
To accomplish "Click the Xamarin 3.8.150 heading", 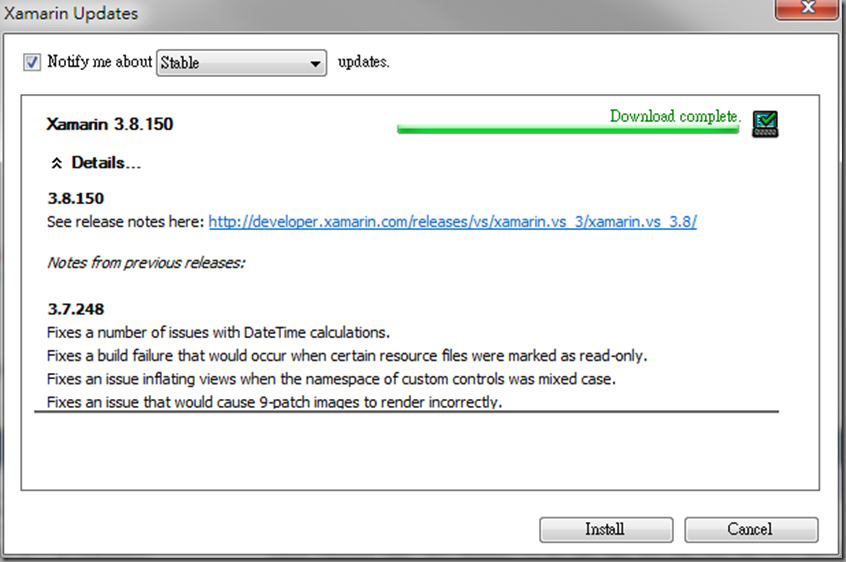I will click(x=110, y=125).
